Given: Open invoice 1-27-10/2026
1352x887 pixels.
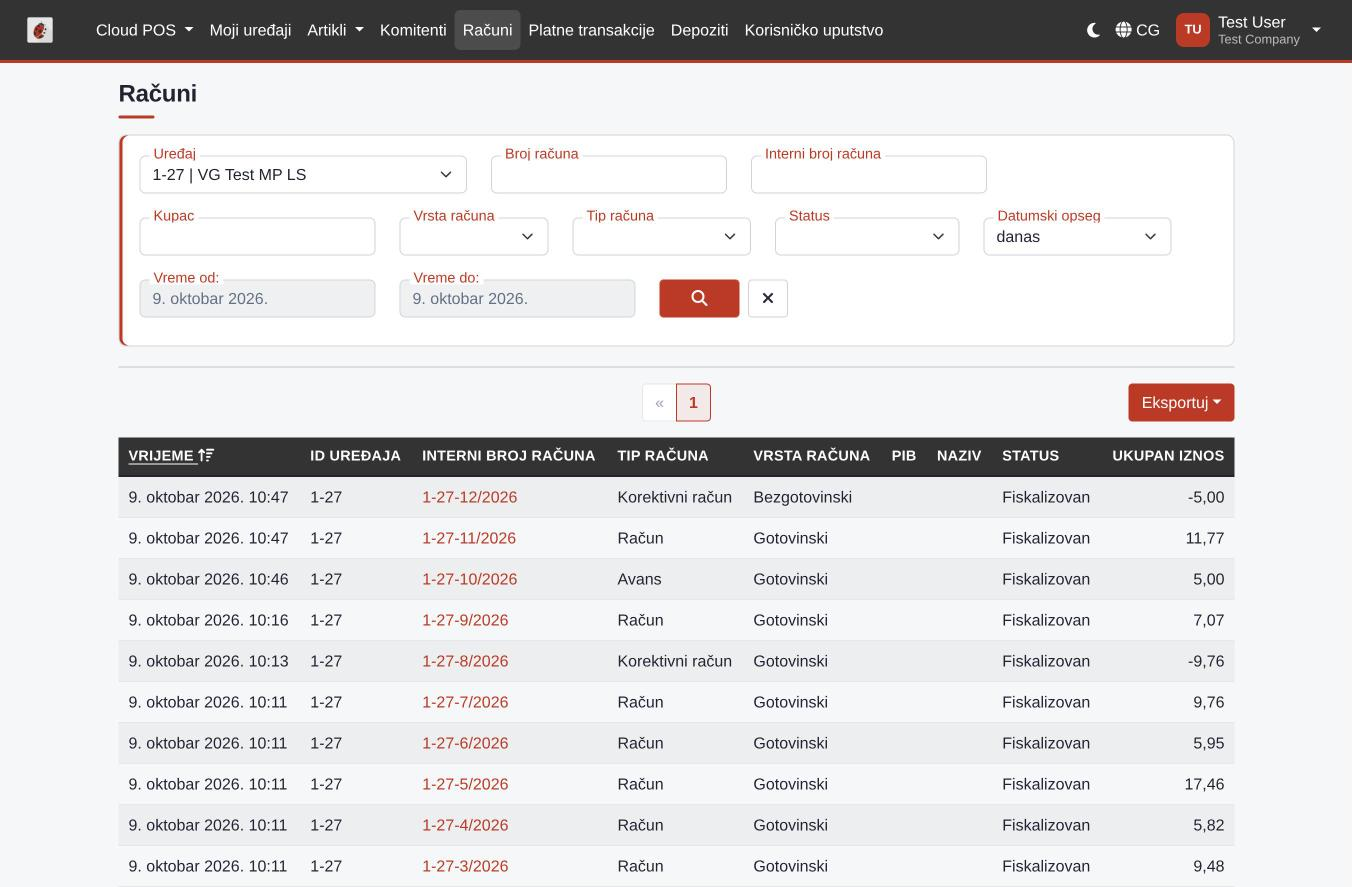Looking at the screenshot, I should [469, 579].
